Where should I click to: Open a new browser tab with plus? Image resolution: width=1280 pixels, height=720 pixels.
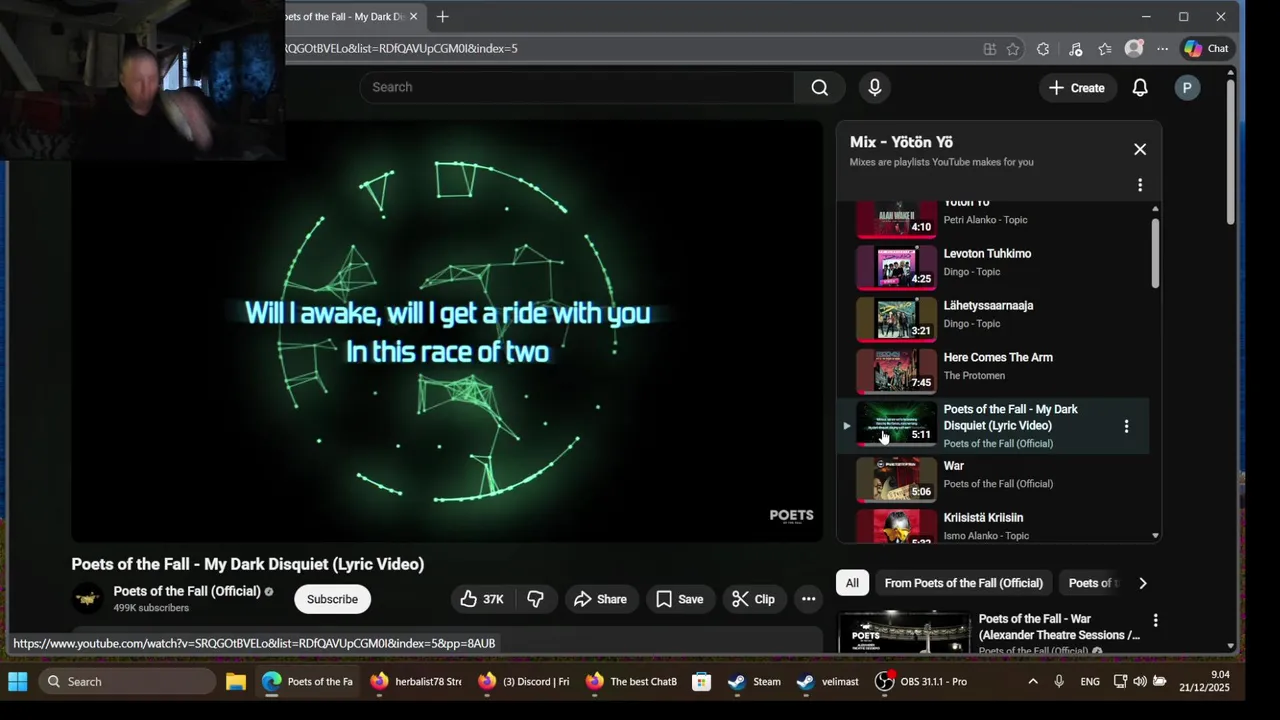(442, 16)
